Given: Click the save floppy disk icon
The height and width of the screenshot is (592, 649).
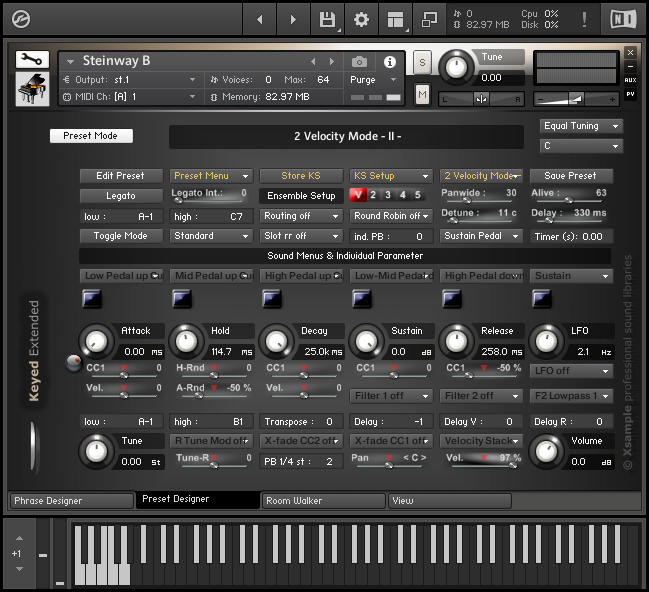Looking at the screenshot, I should (x=327, y=19).
